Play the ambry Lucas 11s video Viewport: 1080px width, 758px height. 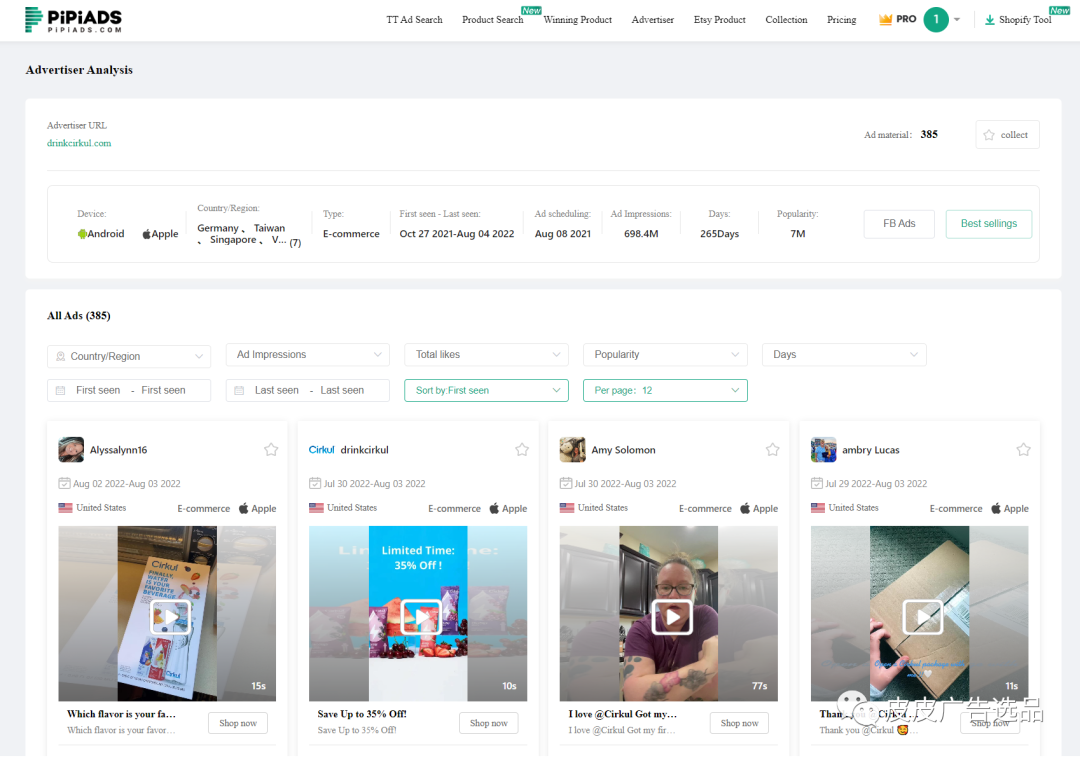922,617
